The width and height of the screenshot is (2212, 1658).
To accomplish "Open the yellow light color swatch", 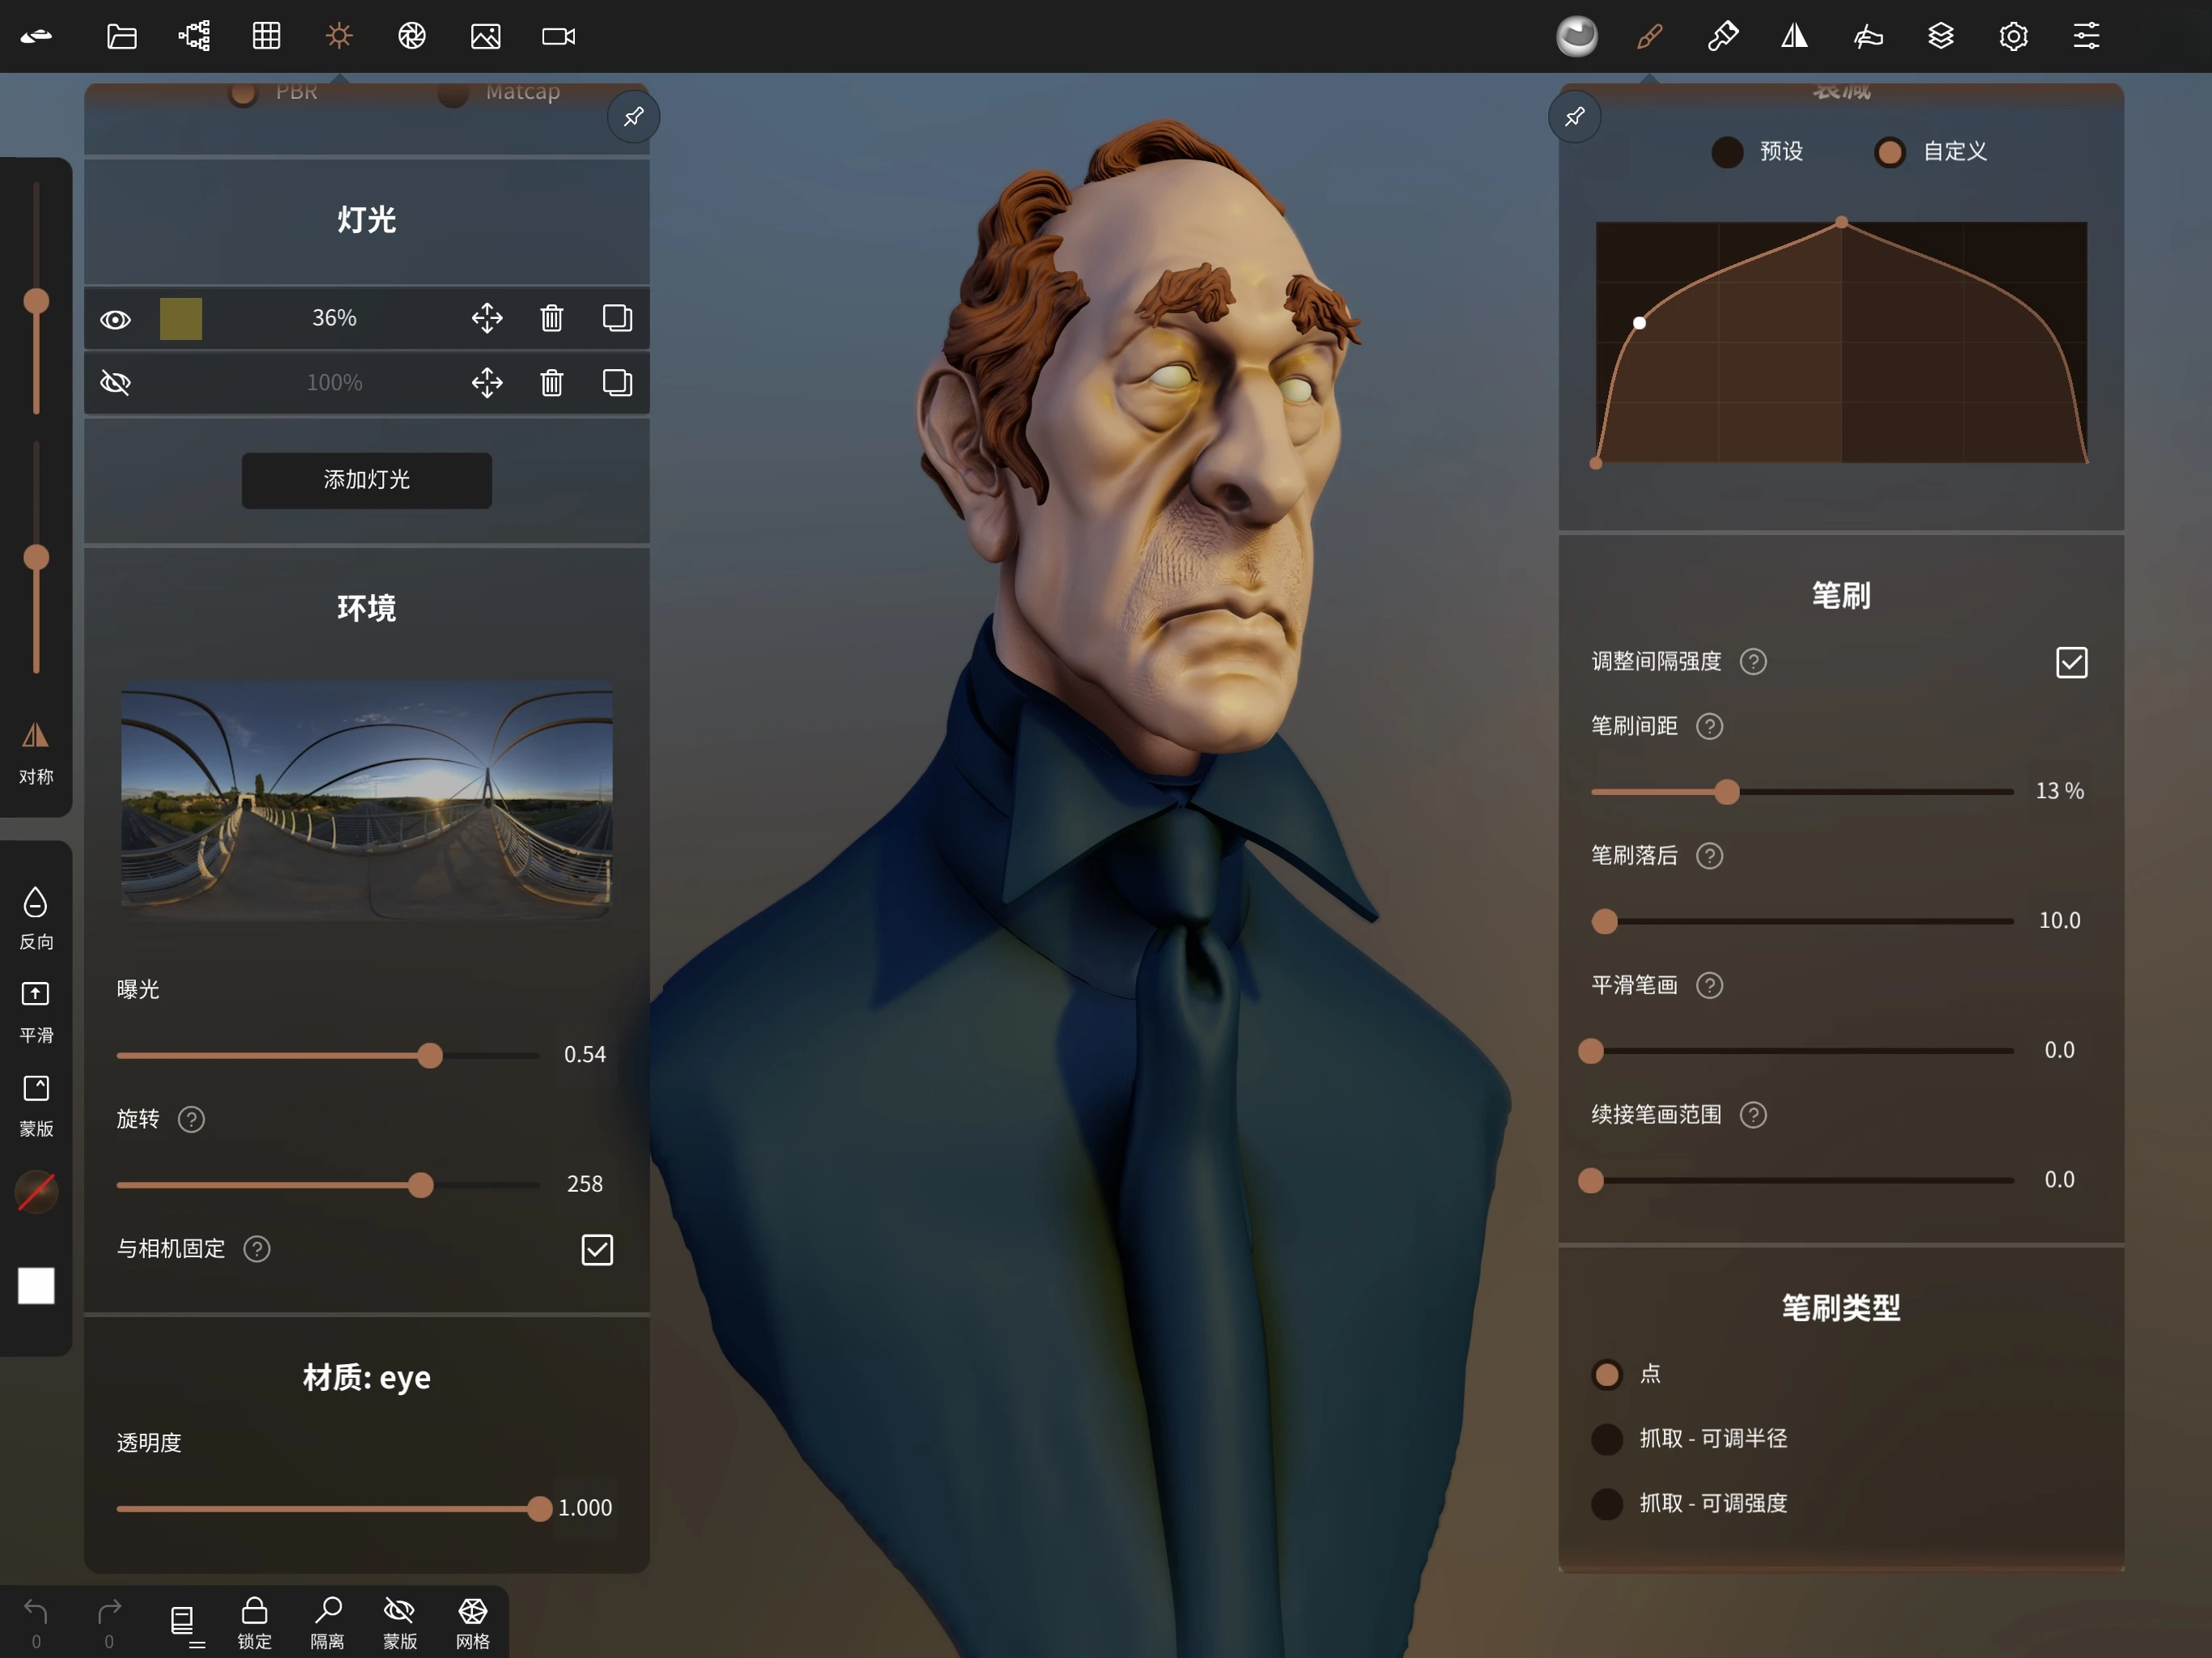I will click(181, 319).
